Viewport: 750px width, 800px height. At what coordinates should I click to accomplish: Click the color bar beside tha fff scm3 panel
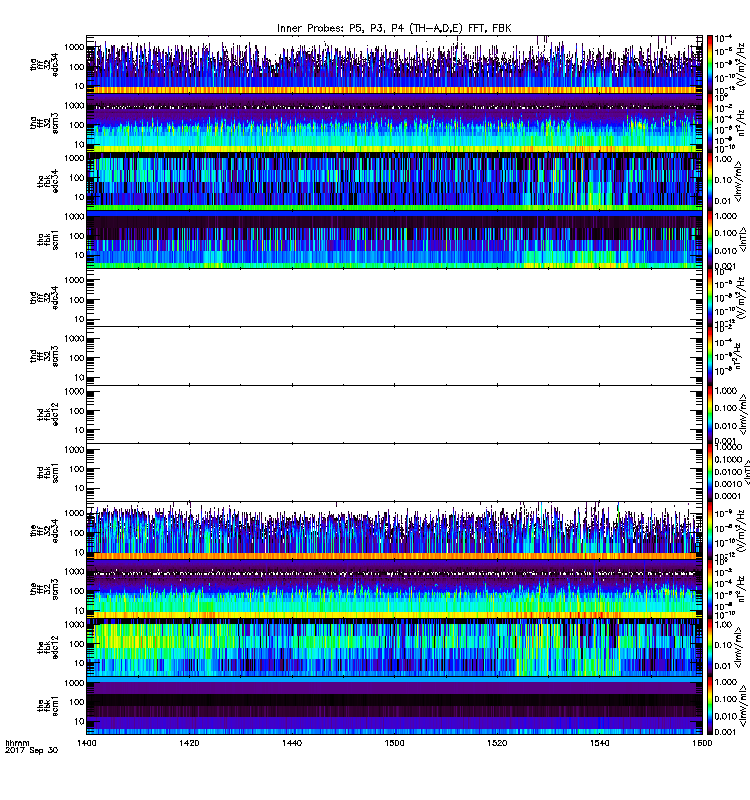pyautogui.click(x=710, y=123)
